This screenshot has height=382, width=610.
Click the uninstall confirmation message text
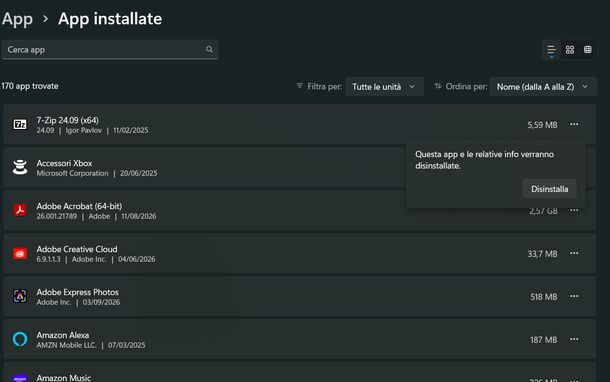484,160
